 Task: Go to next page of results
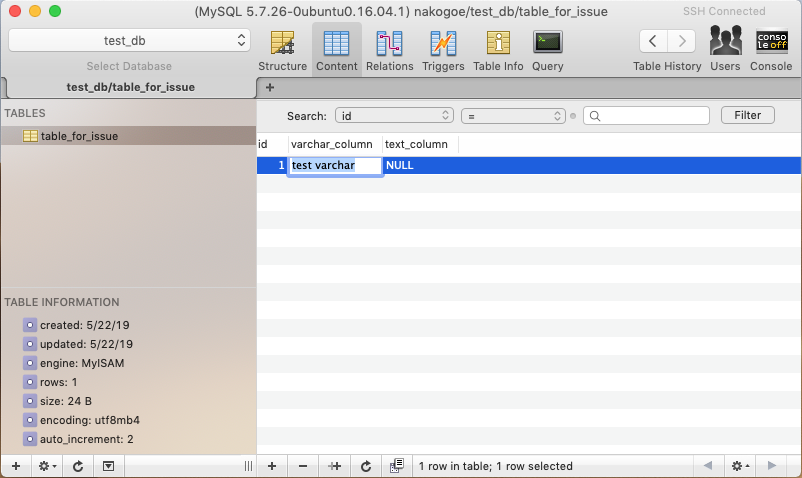771,466
